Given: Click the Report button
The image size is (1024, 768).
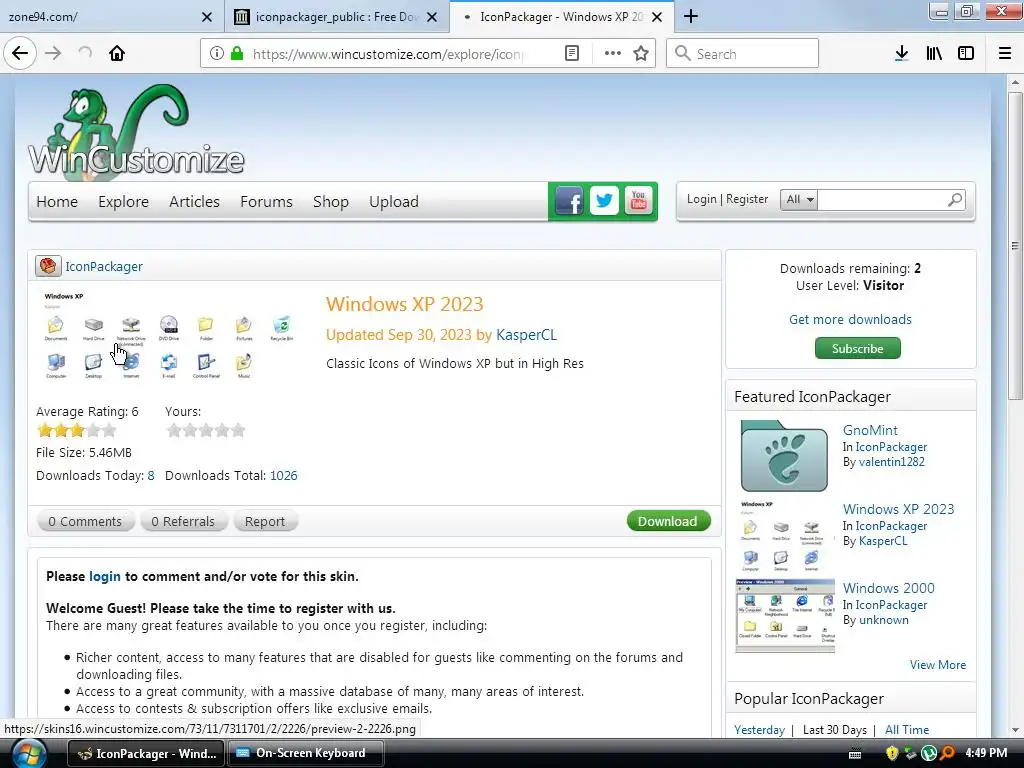Looking at the screenshot, I should [x=265, y=521].
